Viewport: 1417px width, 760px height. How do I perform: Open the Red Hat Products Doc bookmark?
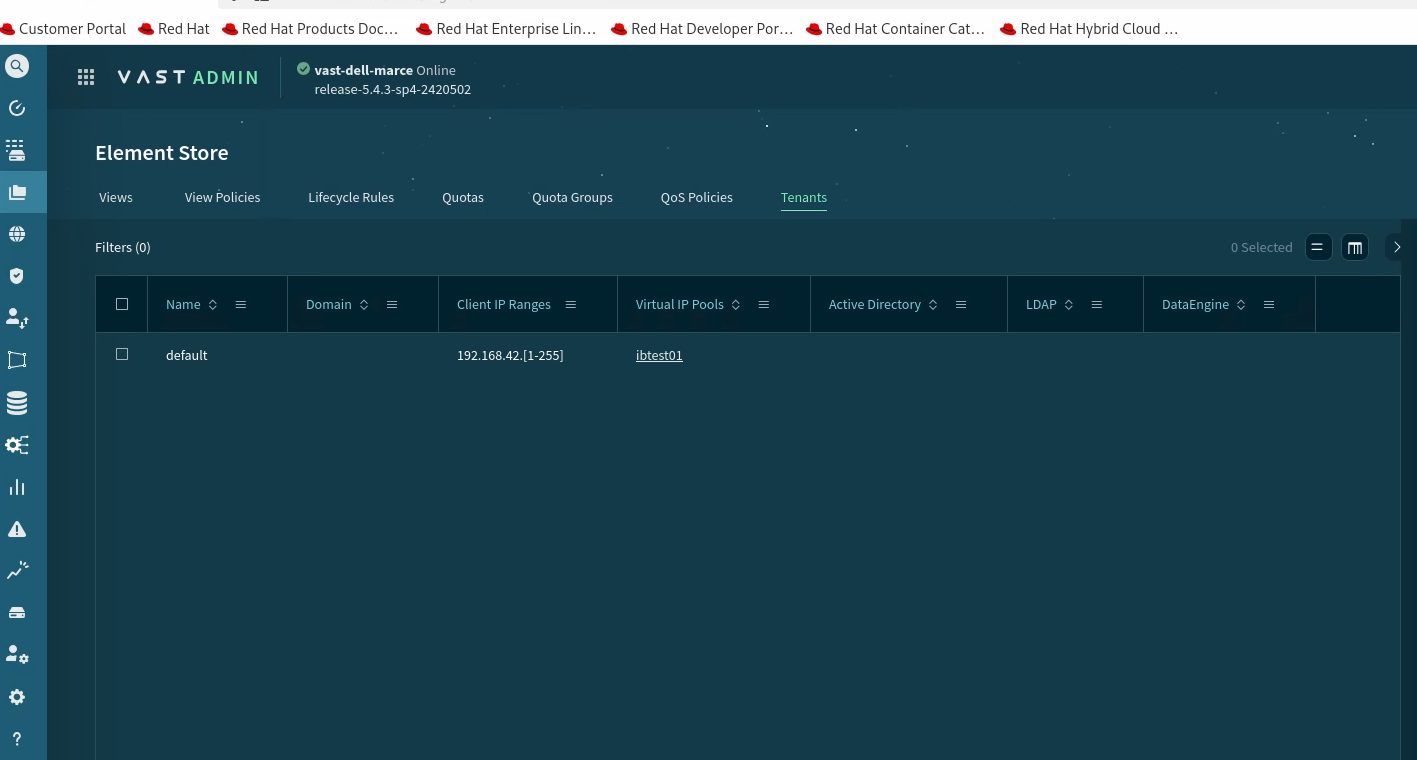311,29
